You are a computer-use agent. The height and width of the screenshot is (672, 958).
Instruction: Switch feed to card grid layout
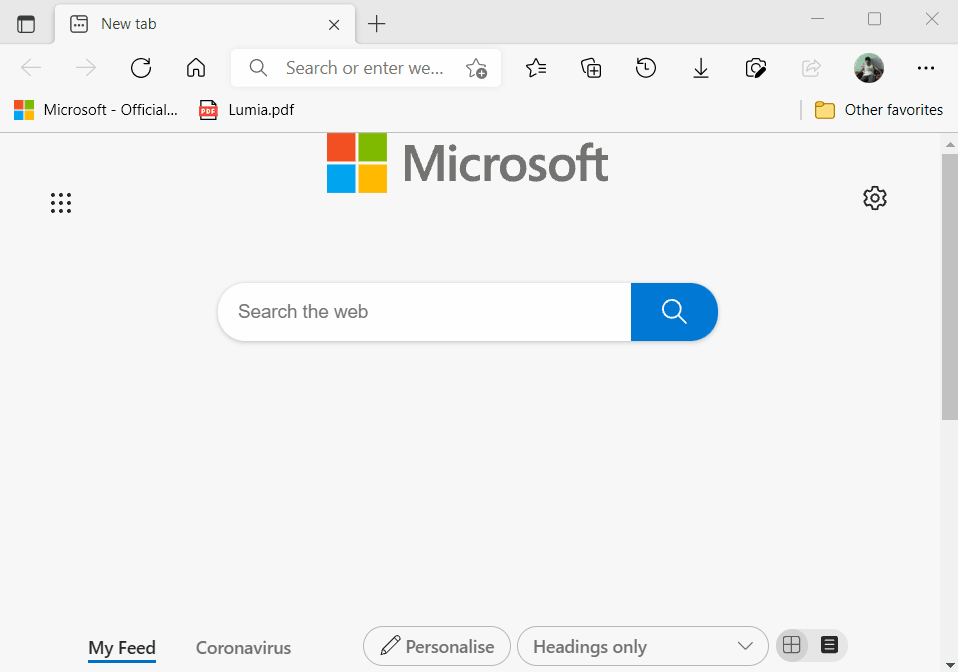point(792,645)
